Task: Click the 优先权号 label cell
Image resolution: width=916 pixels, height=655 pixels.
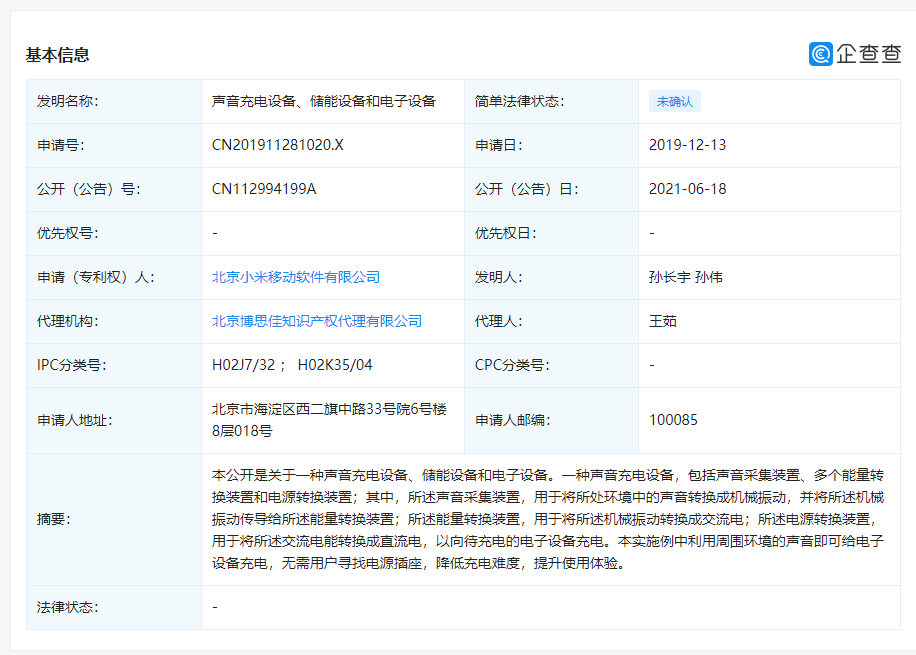Action: 114,233
